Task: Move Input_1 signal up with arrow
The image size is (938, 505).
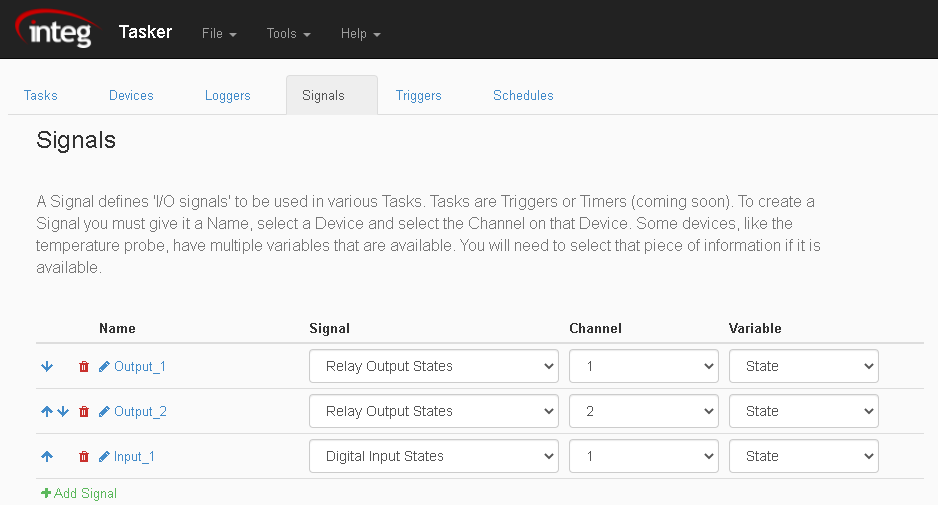Action: click(47, 456)
